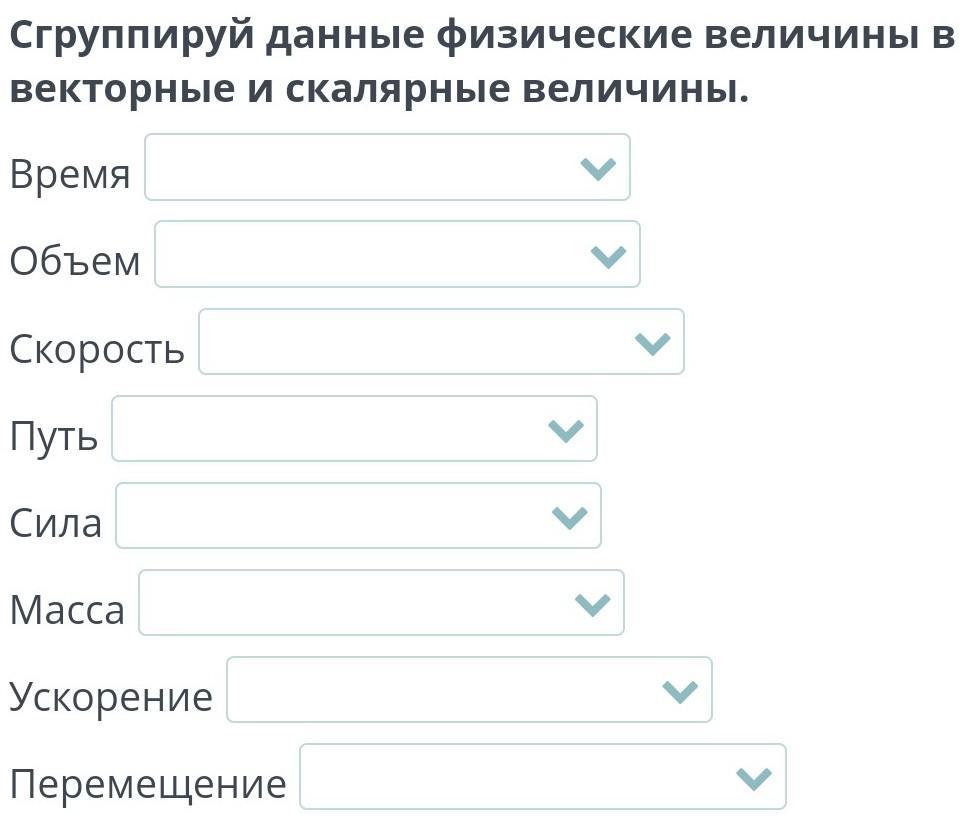Image resolution: width=964 pixels, height=826 pixels.
Task: Click the chevron arrow beside Объем
Action: click(x=608, y=256)
